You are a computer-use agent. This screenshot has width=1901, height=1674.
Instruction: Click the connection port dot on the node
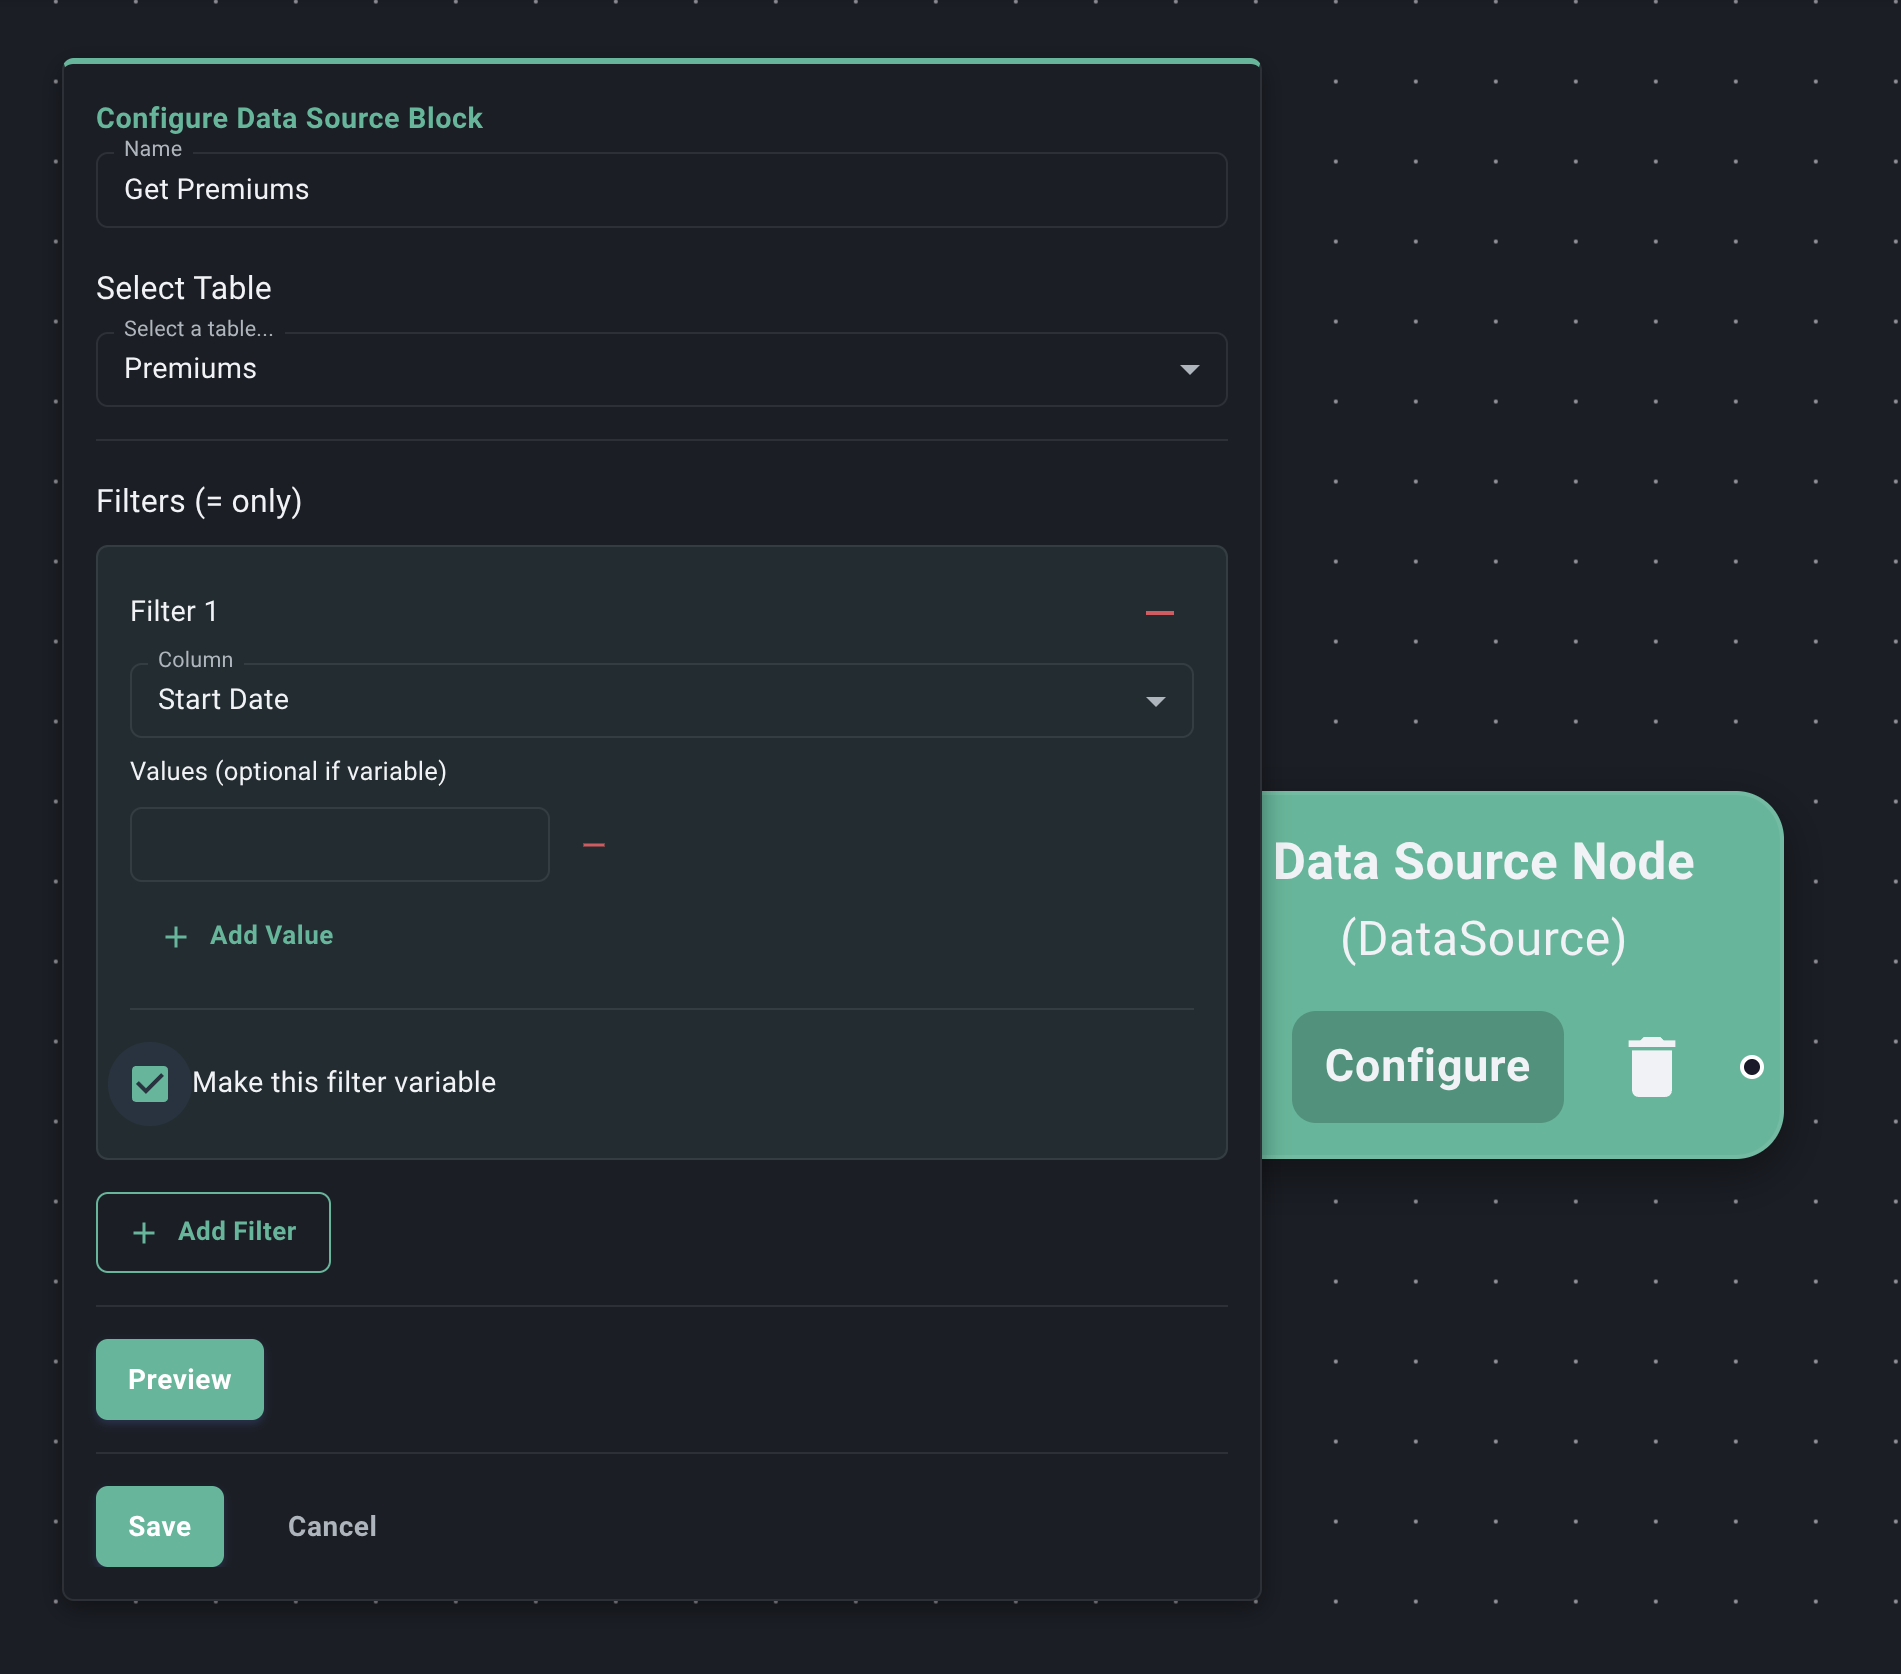pos(1751,1068)
